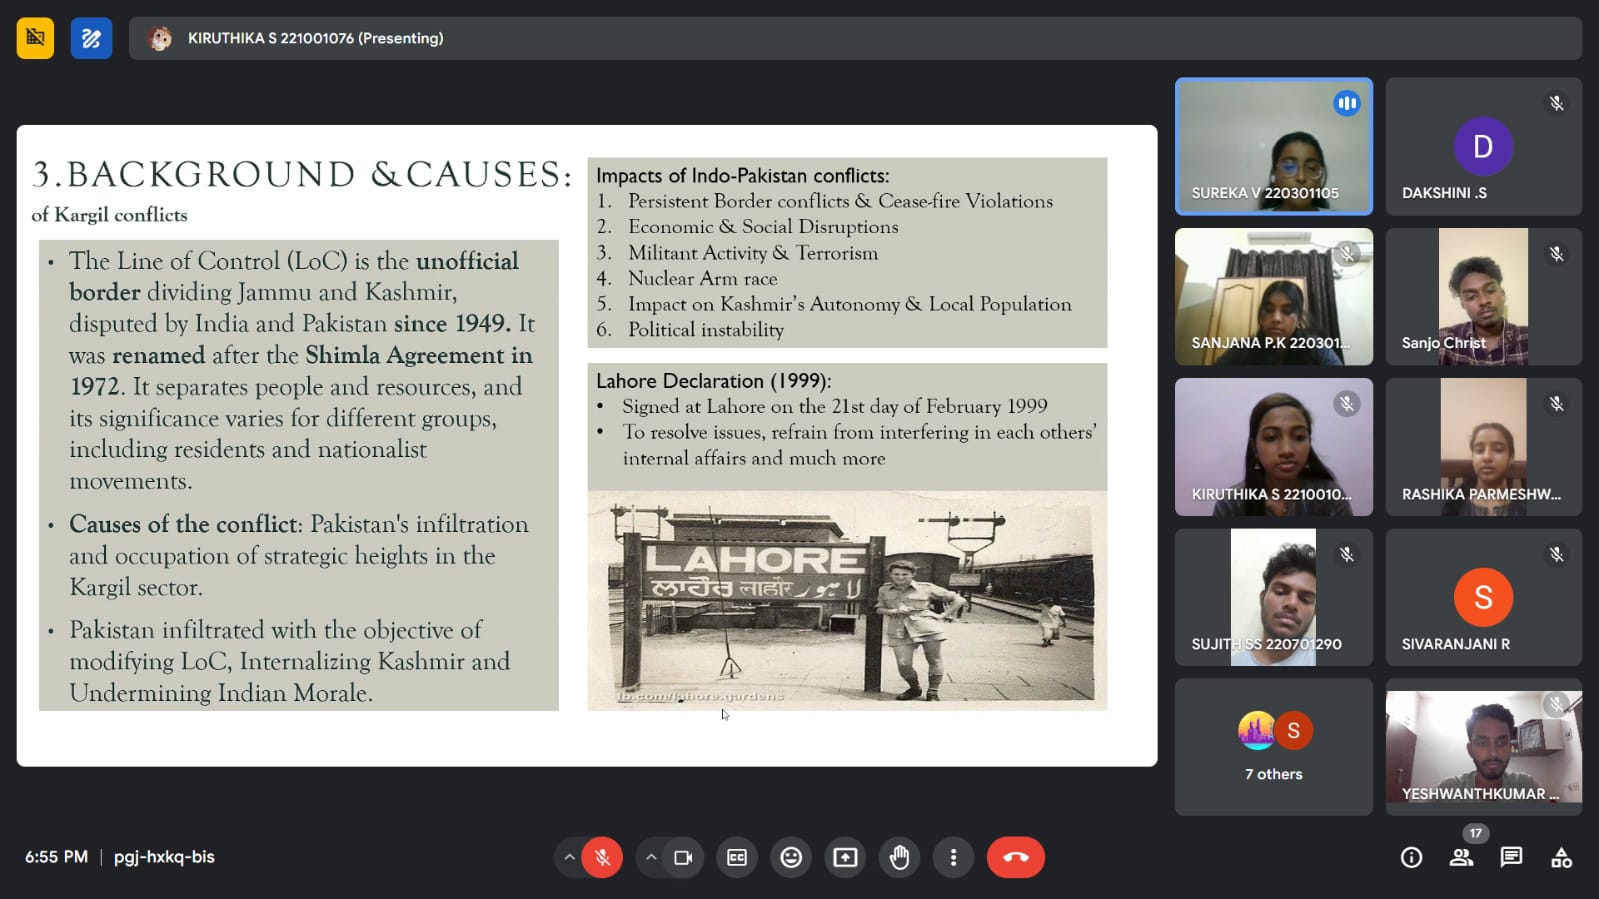Click 'Militant Activity & Terrorism' list item

click(752, 253)
